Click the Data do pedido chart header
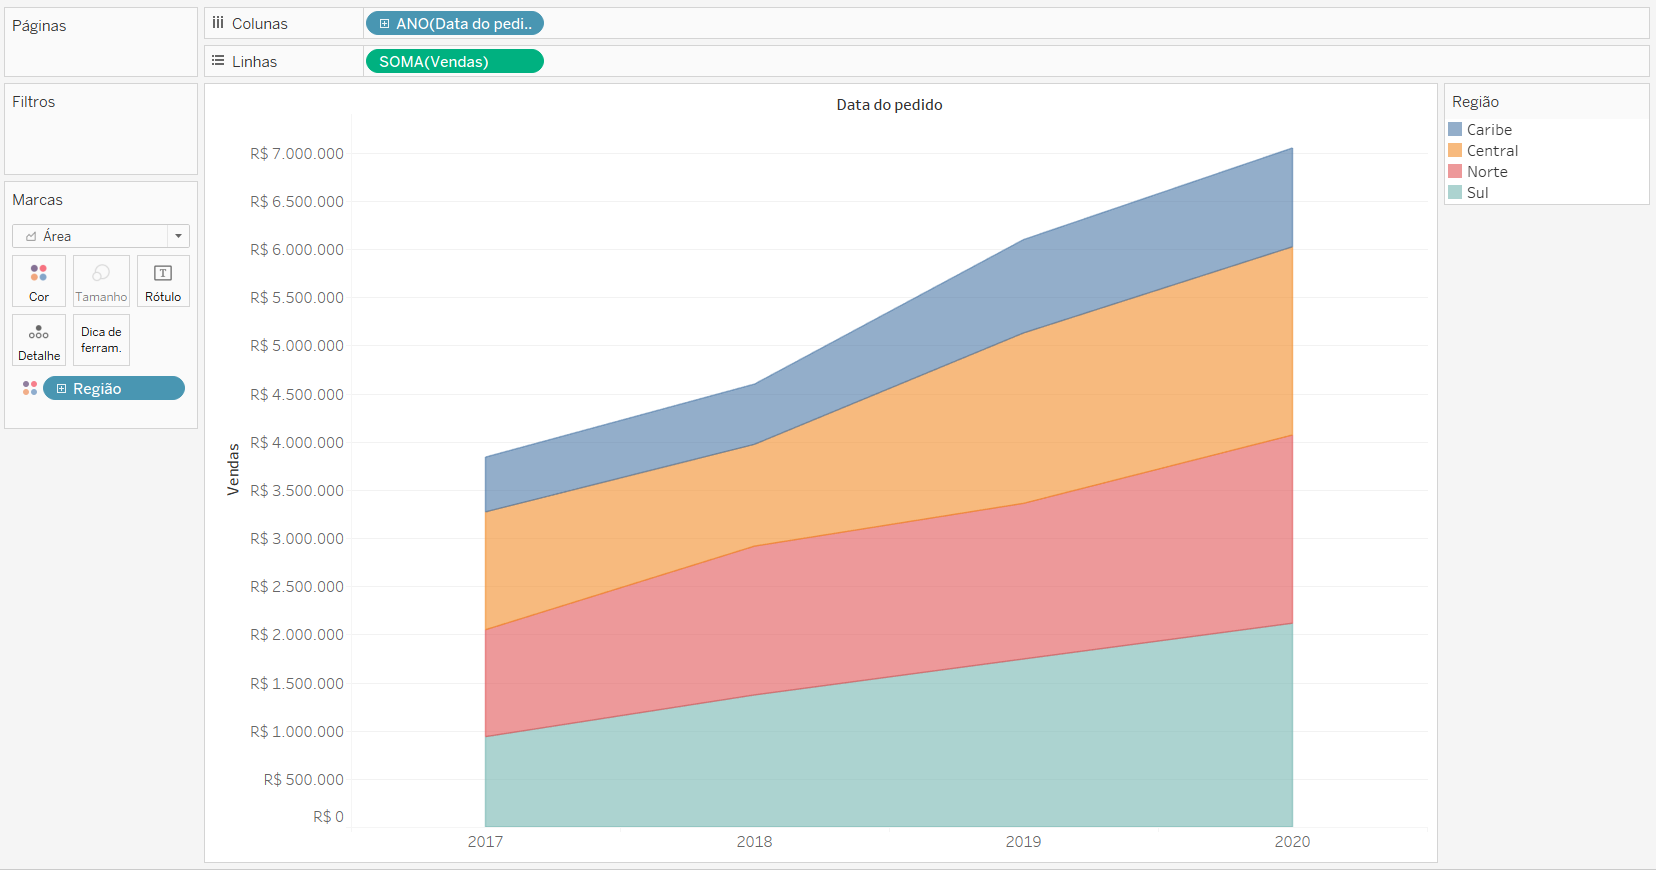This screenshot has height=870, width=1656. (x=889, y=105)
